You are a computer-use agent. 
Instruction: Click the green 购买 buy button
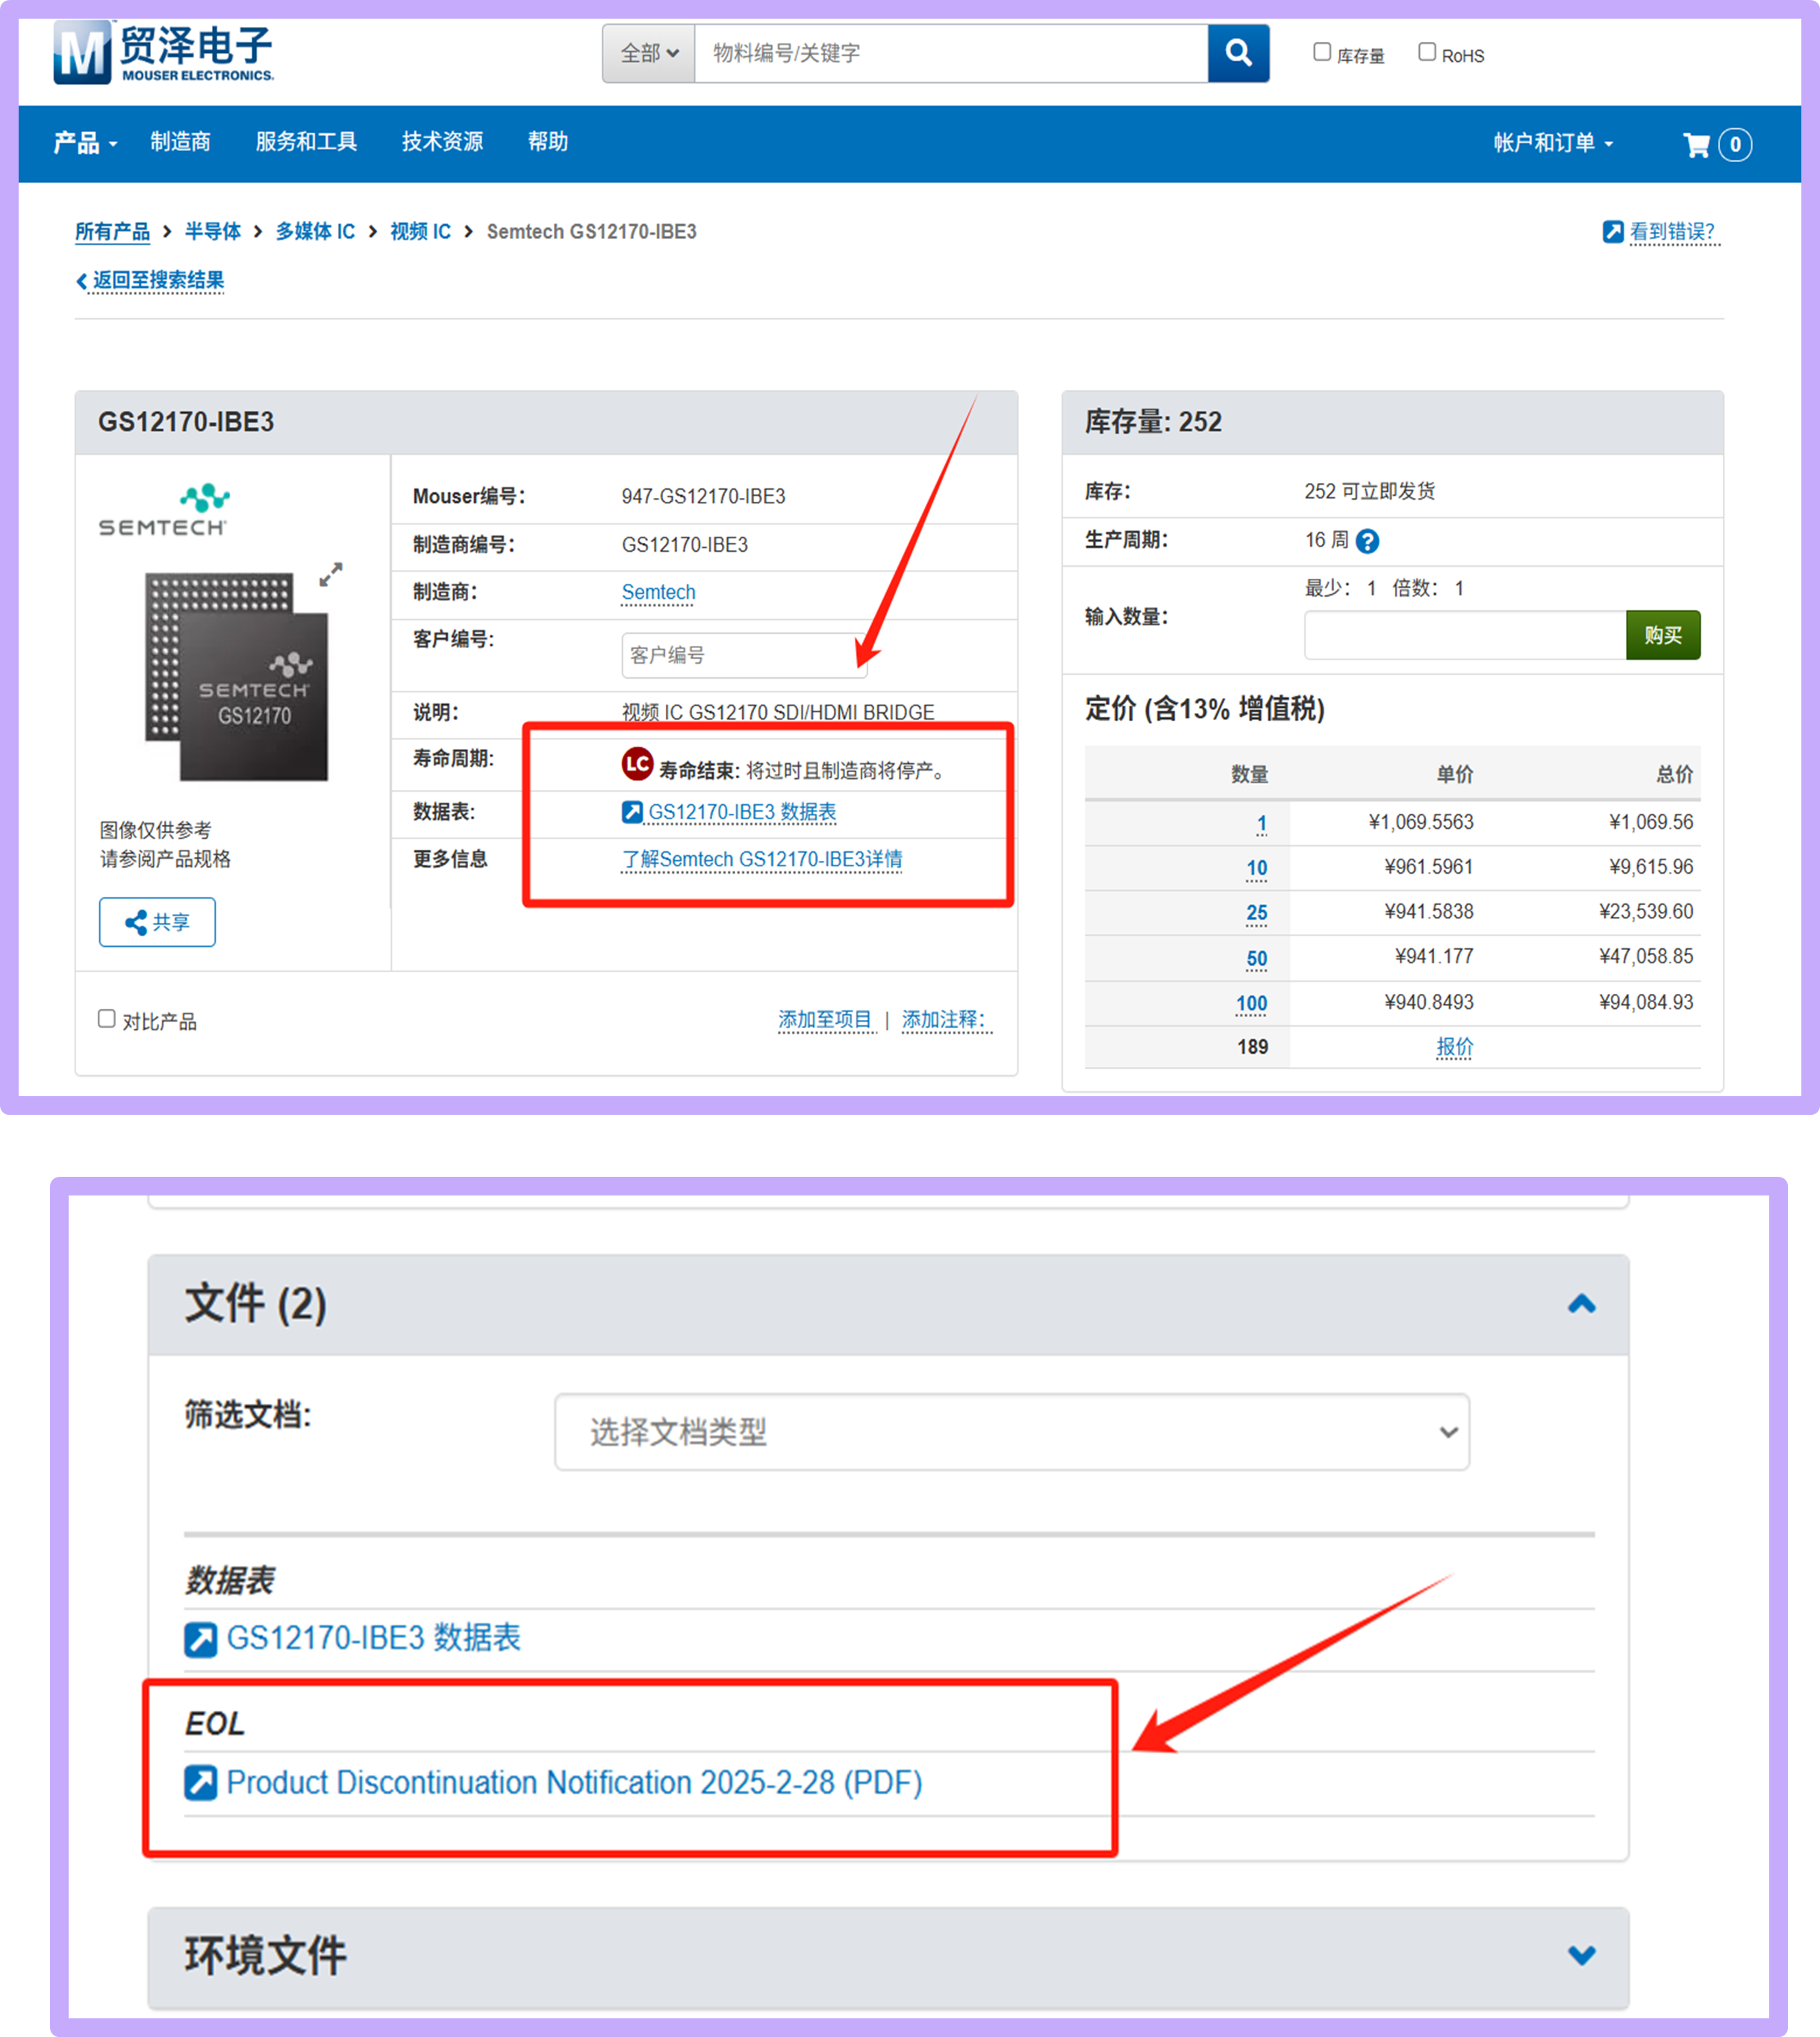click(x=1662, y=635)
